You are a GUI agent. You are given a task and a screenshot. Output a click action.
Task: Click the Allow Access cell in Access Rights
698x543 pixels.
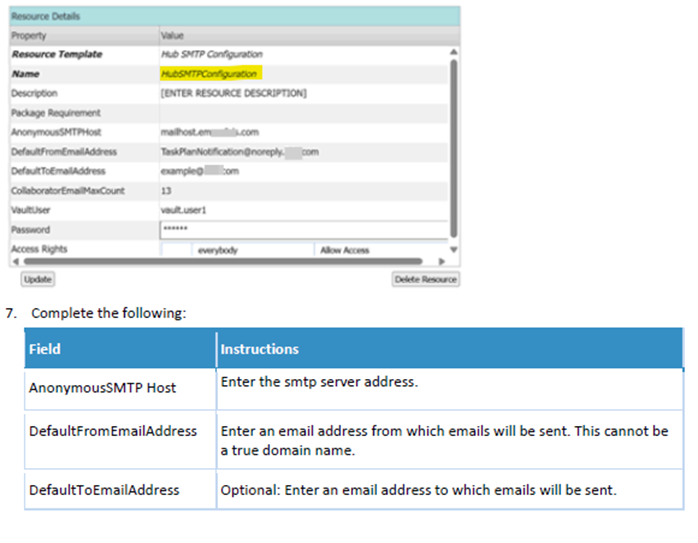[x=344, y=249]
